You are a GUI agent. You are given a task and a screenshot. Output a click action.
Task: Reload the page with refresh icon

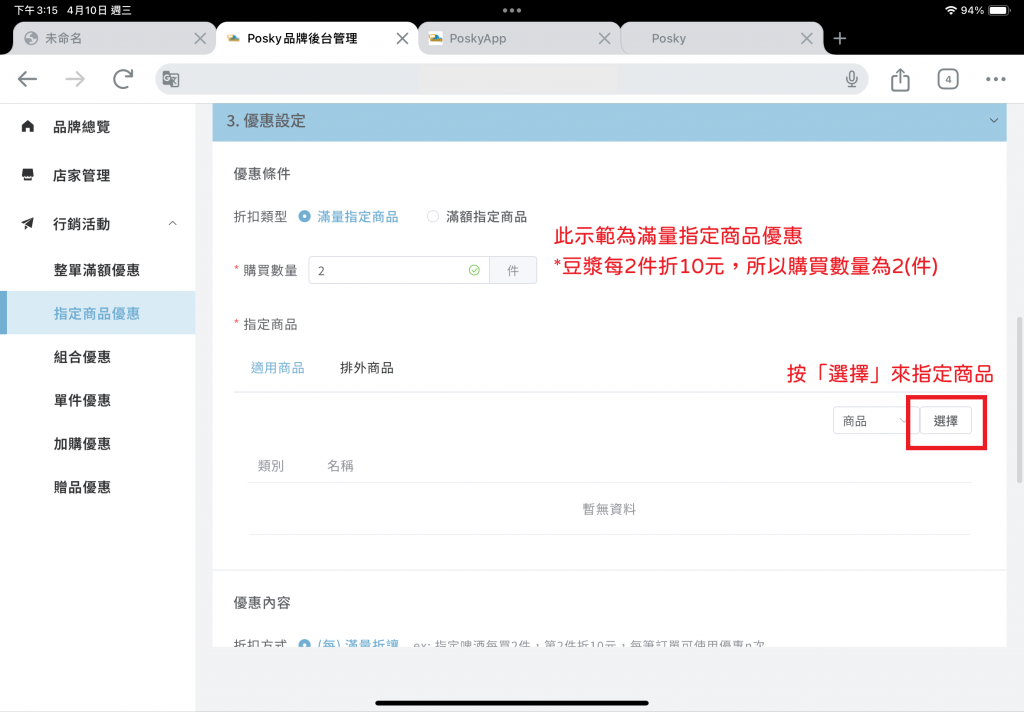[123, 79]
